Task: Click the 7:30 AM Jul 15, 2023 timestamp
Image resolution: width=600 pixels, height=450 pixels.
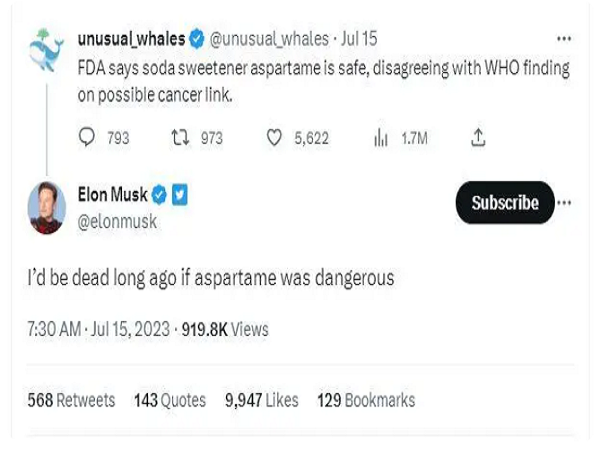Action: (99, 328)
